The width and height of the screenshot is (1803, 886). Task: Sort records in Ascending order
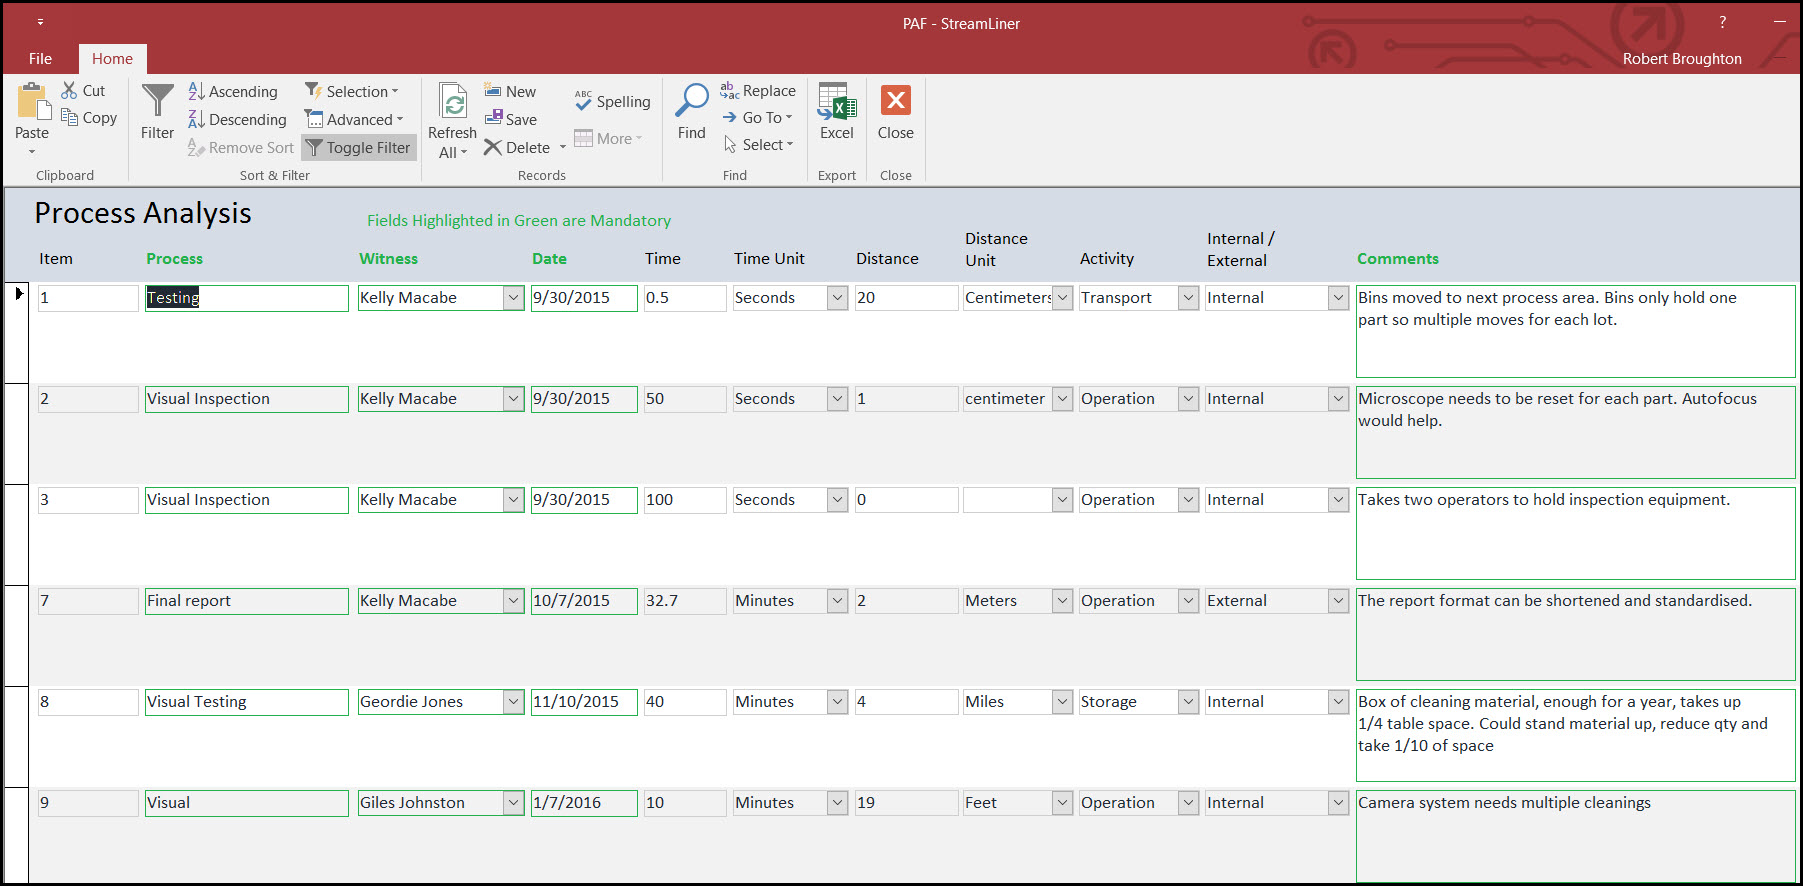pyautogui.click(x=233, y=91)
